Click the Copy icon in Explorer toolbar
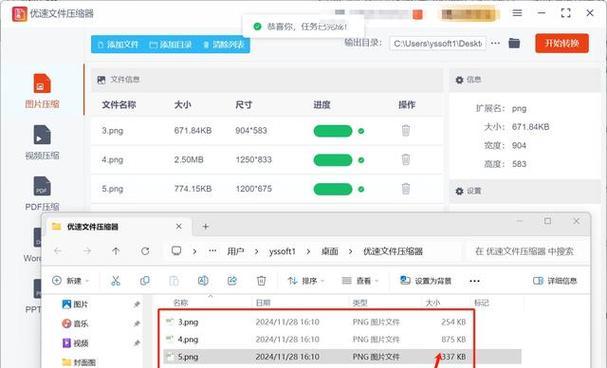 (145, 281)
